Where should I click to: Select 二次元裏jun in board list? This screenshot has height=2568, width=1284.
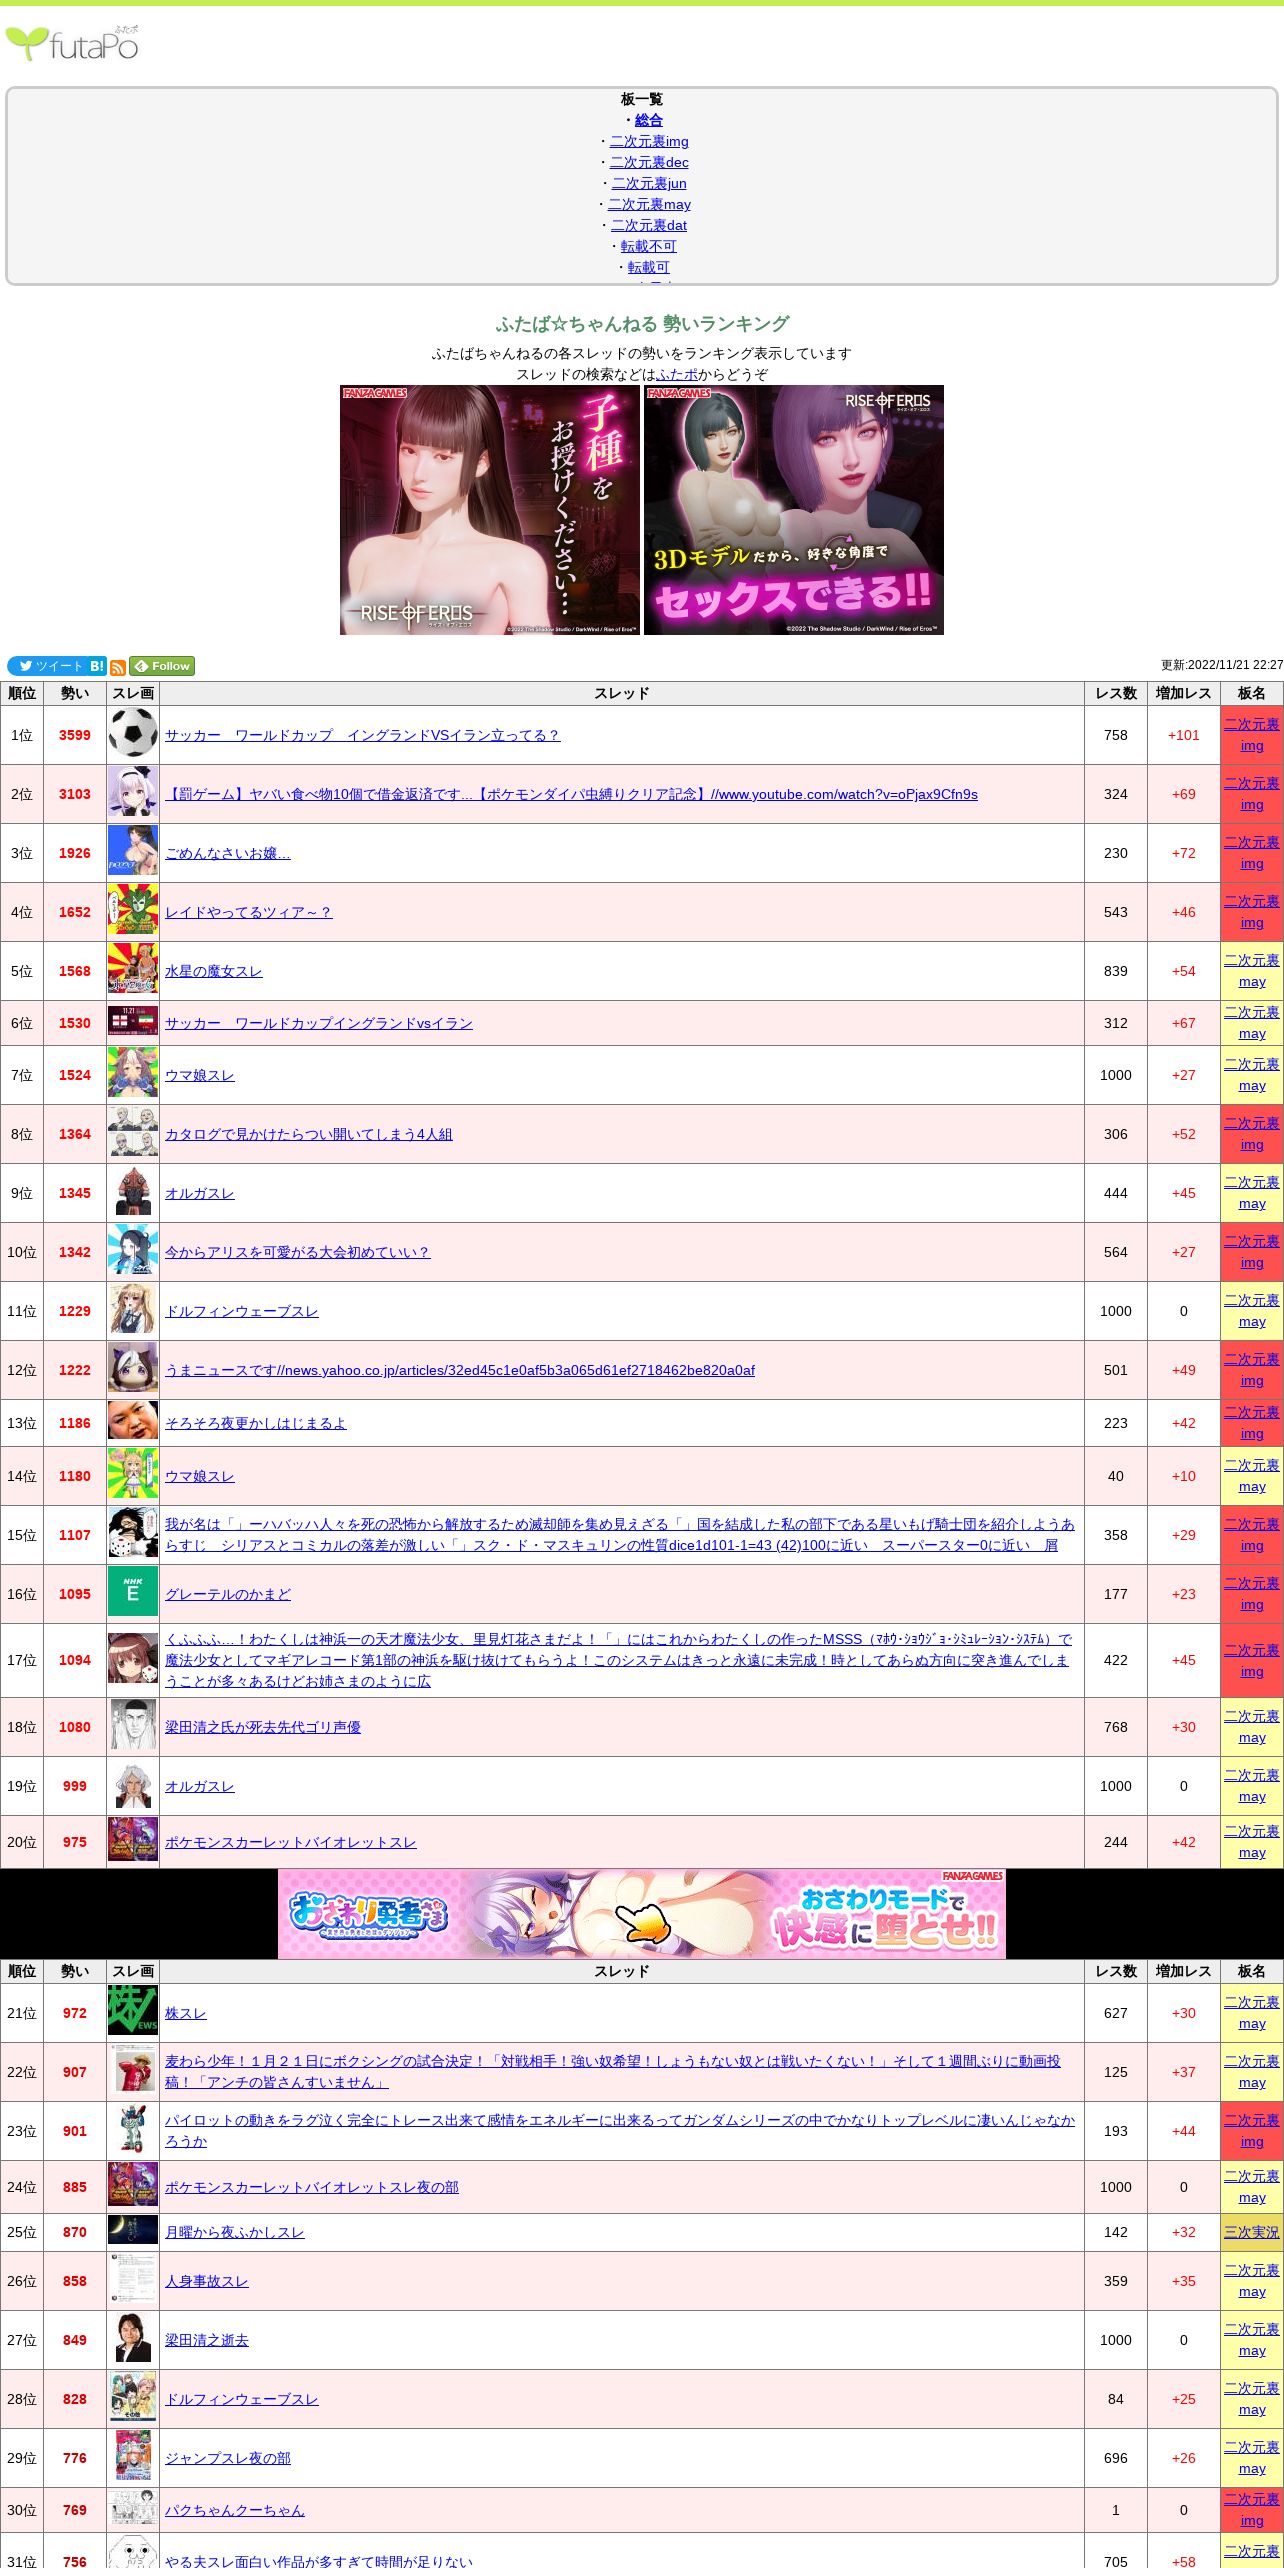pyautogui.click(x=649, y=183)
